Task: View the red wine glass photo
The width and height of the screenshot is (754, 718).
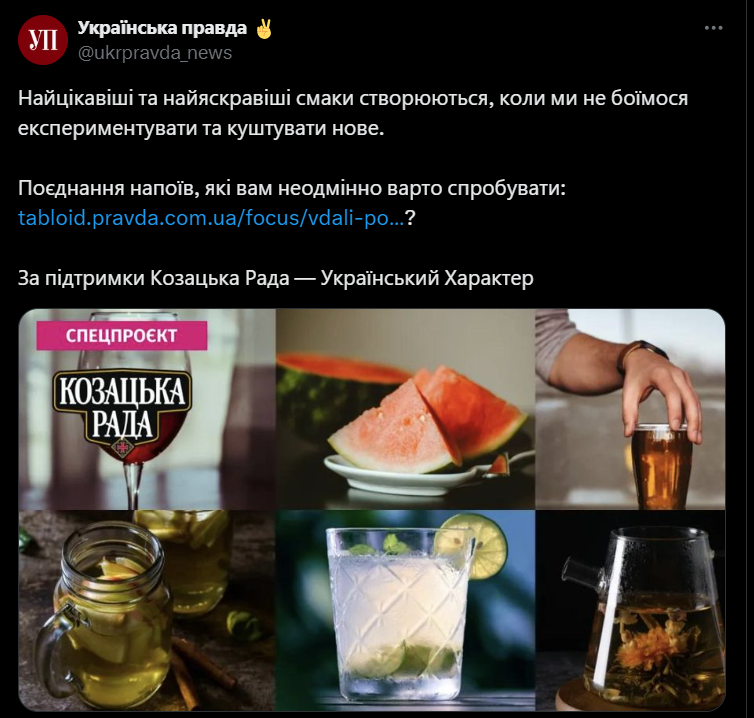Action: tap(147, 409)
